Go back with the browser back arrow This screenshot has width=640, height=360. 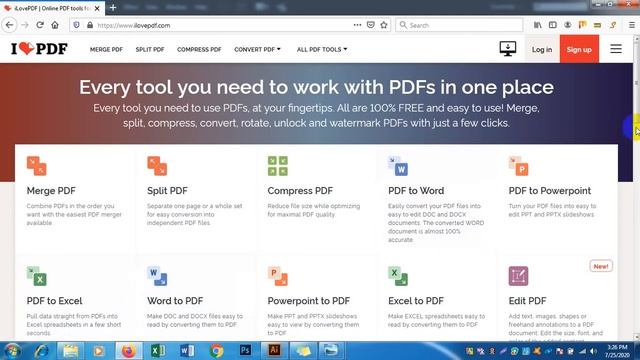(x=9, y=25)
